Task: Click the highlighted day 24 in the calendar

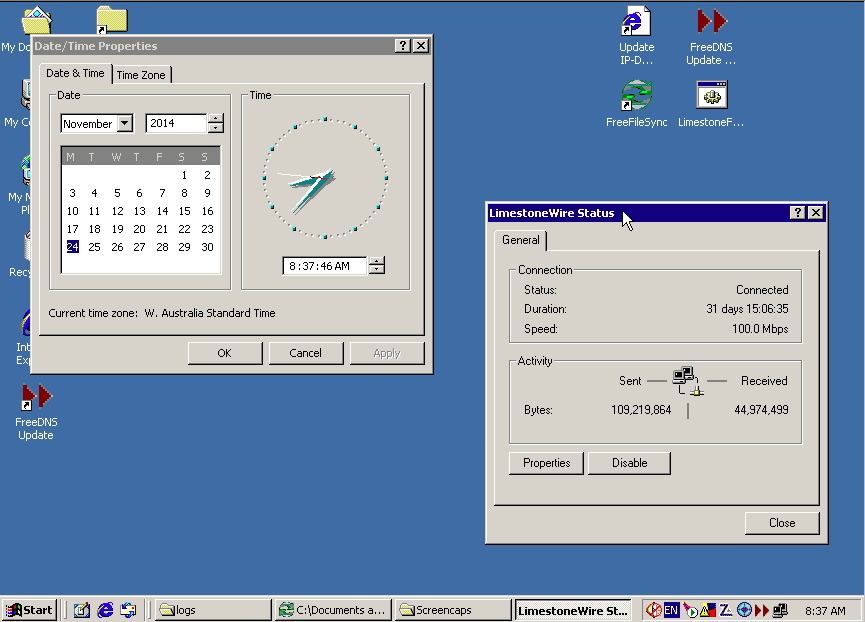Action: [73, 246]
